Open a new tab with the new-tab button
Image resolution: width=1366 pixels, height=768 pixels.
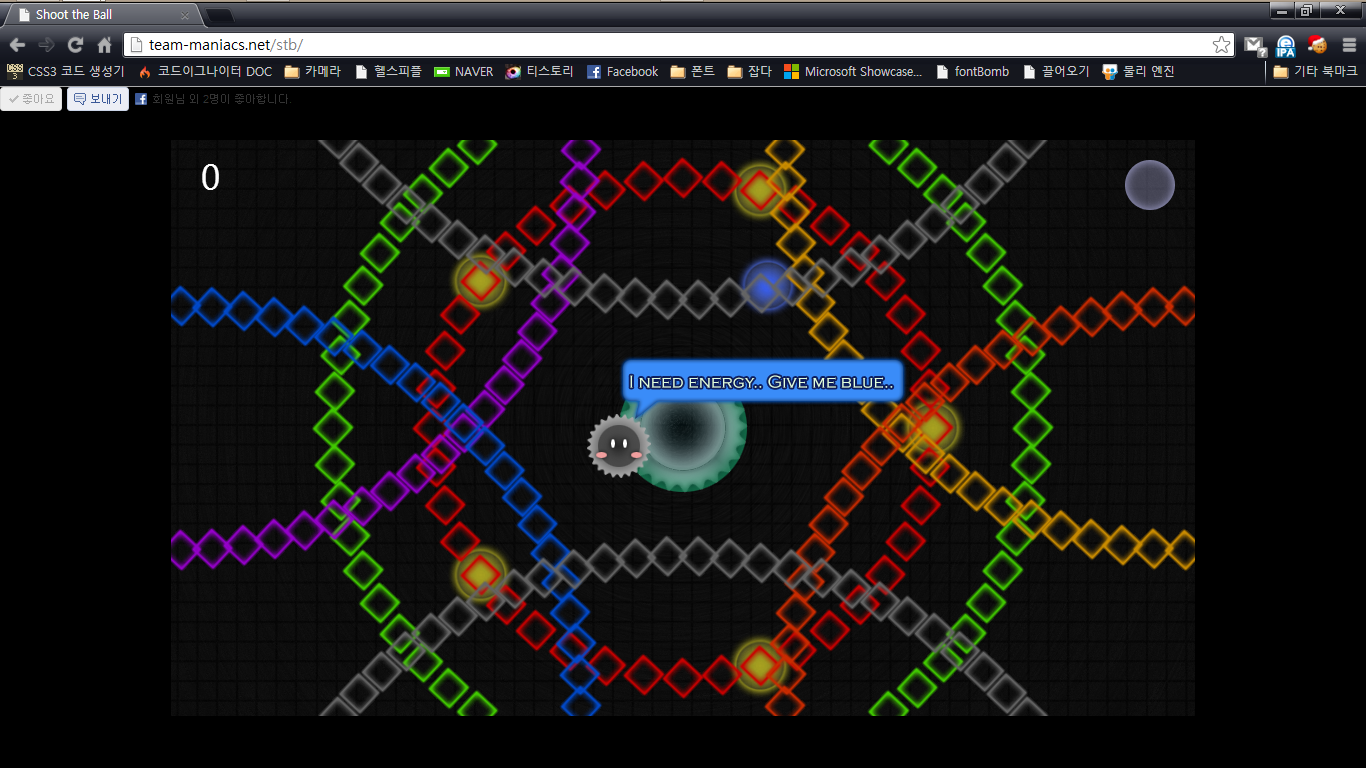click(x=219, y=15)
